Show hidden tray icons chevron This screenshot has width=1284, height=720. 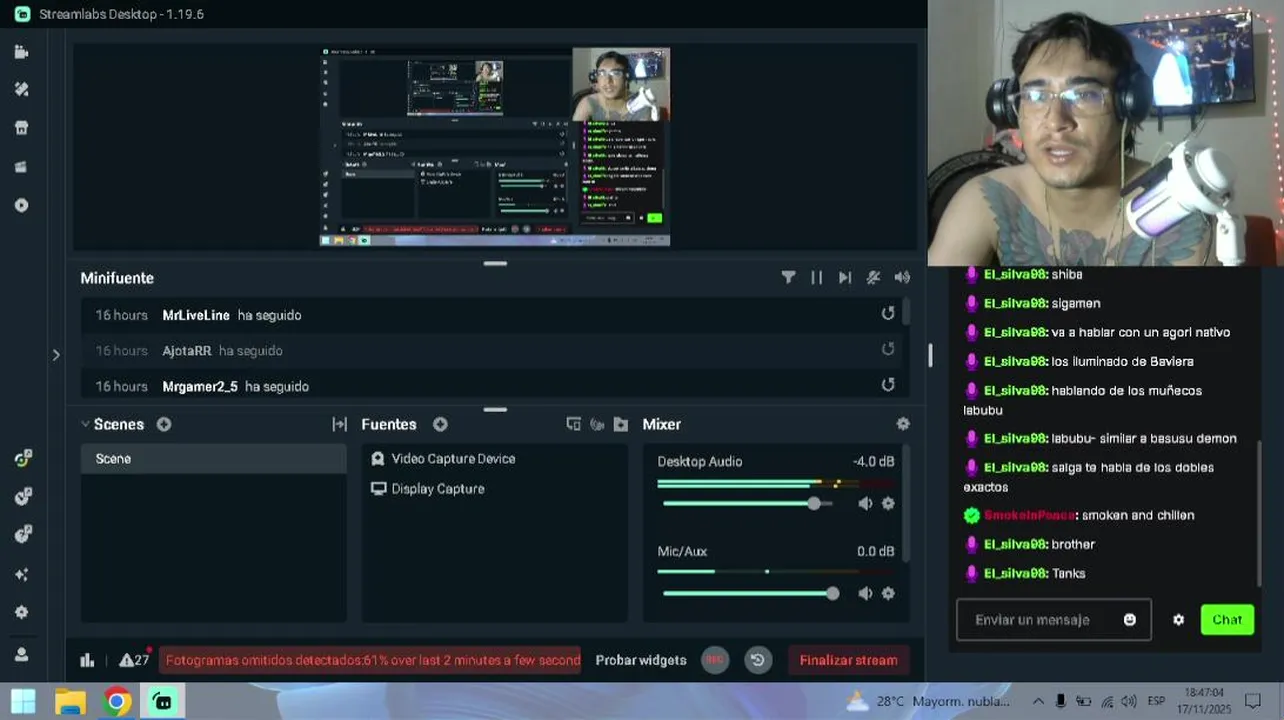tap(1038, 701)
